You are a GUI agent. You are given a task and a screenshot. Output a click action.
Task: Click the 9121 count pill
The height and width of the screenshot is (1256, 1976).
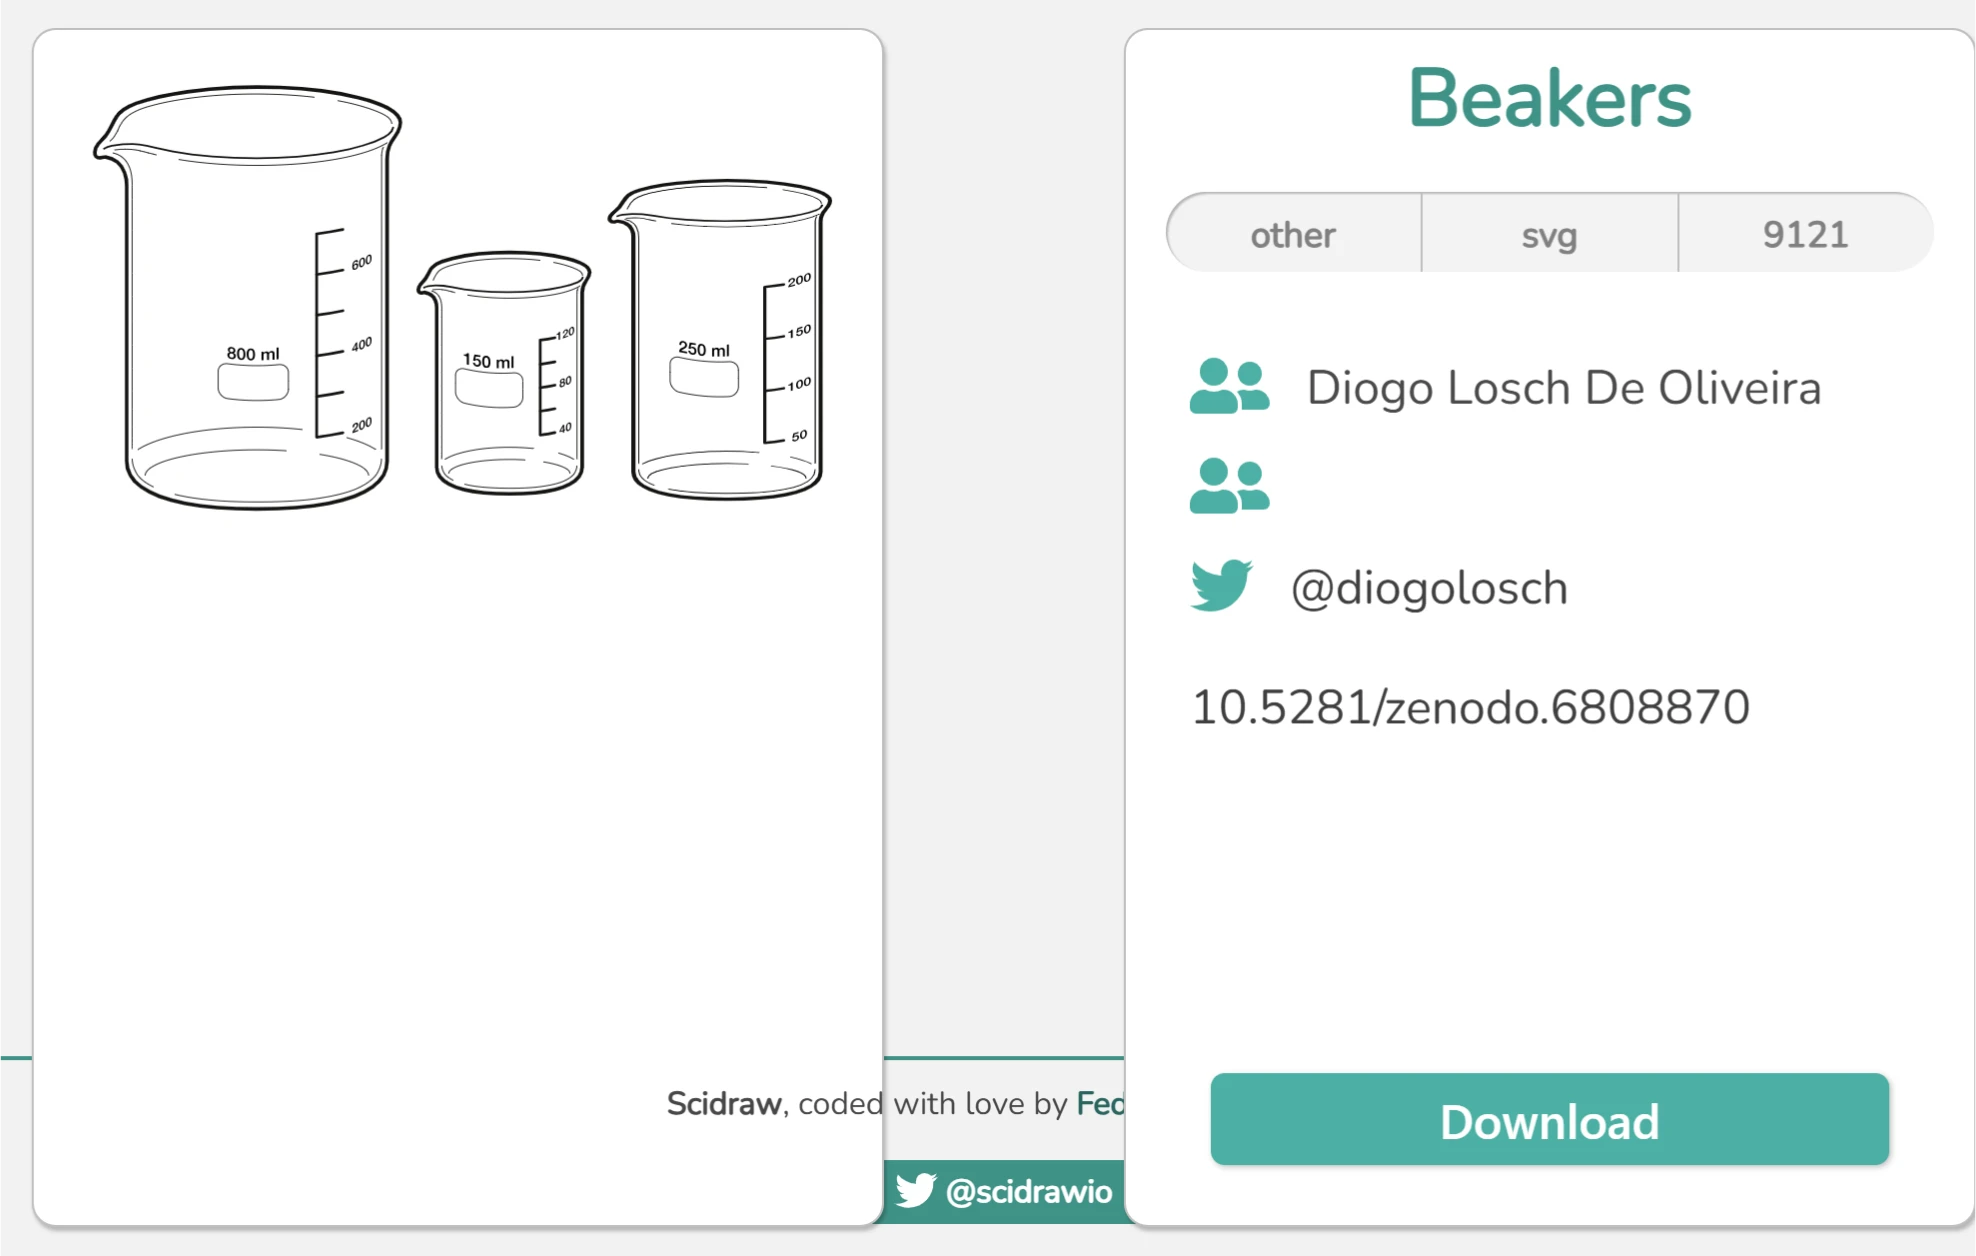click(x=1805, y=234)
